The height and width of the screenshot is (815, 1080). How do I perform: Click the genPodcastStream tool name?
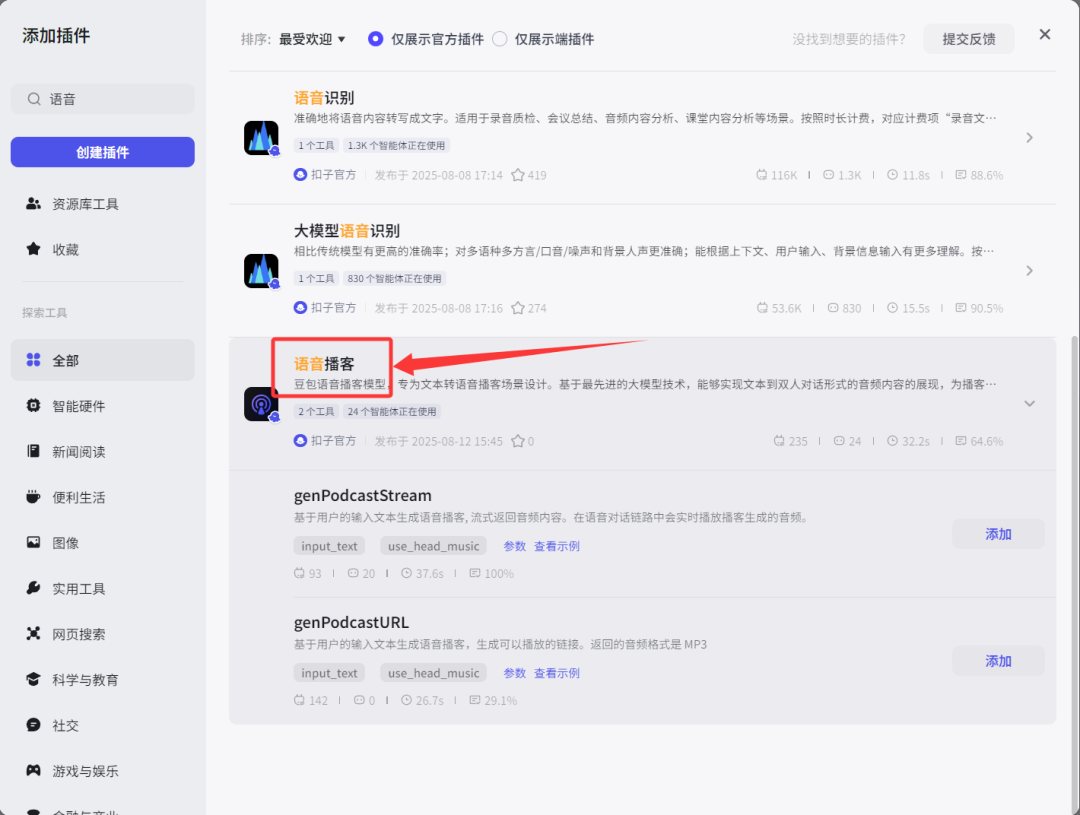362,495
